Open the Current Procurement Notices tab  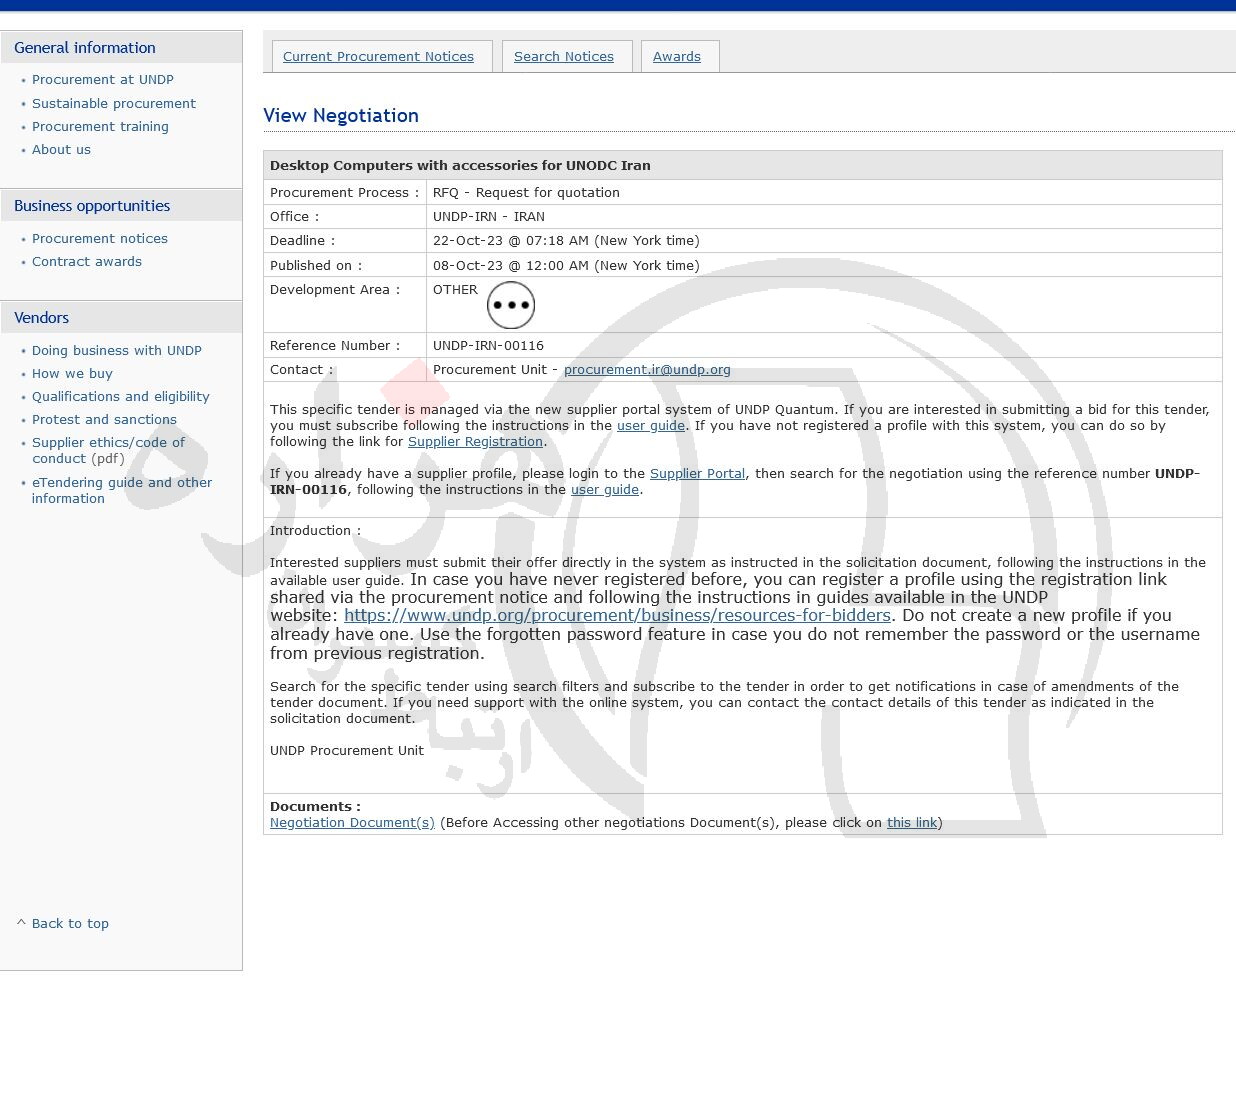[x=378, y=57]
